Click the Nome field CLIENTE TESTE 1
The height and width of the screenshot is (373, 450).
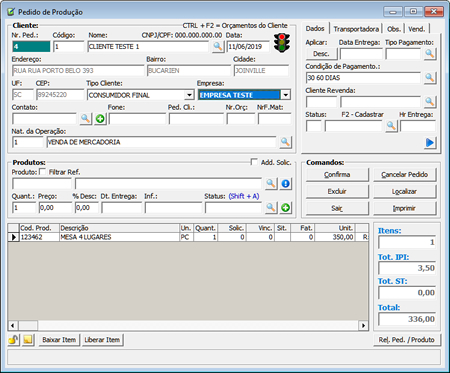click(x=148, y=47)
